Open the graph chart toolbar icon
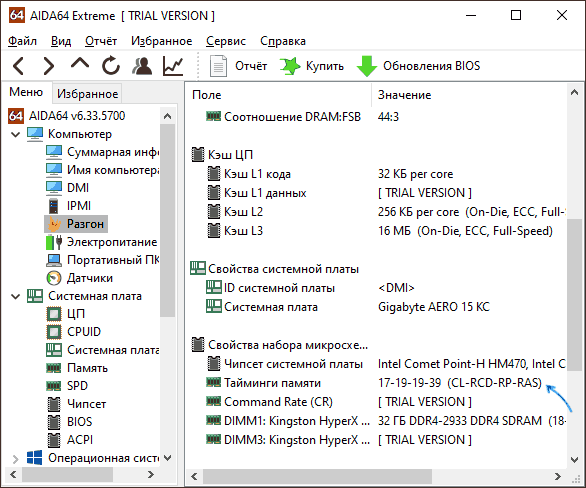Image resolution: width=586 pixels, height=488 pixels. pyautogui.click(x=173, y=66)
